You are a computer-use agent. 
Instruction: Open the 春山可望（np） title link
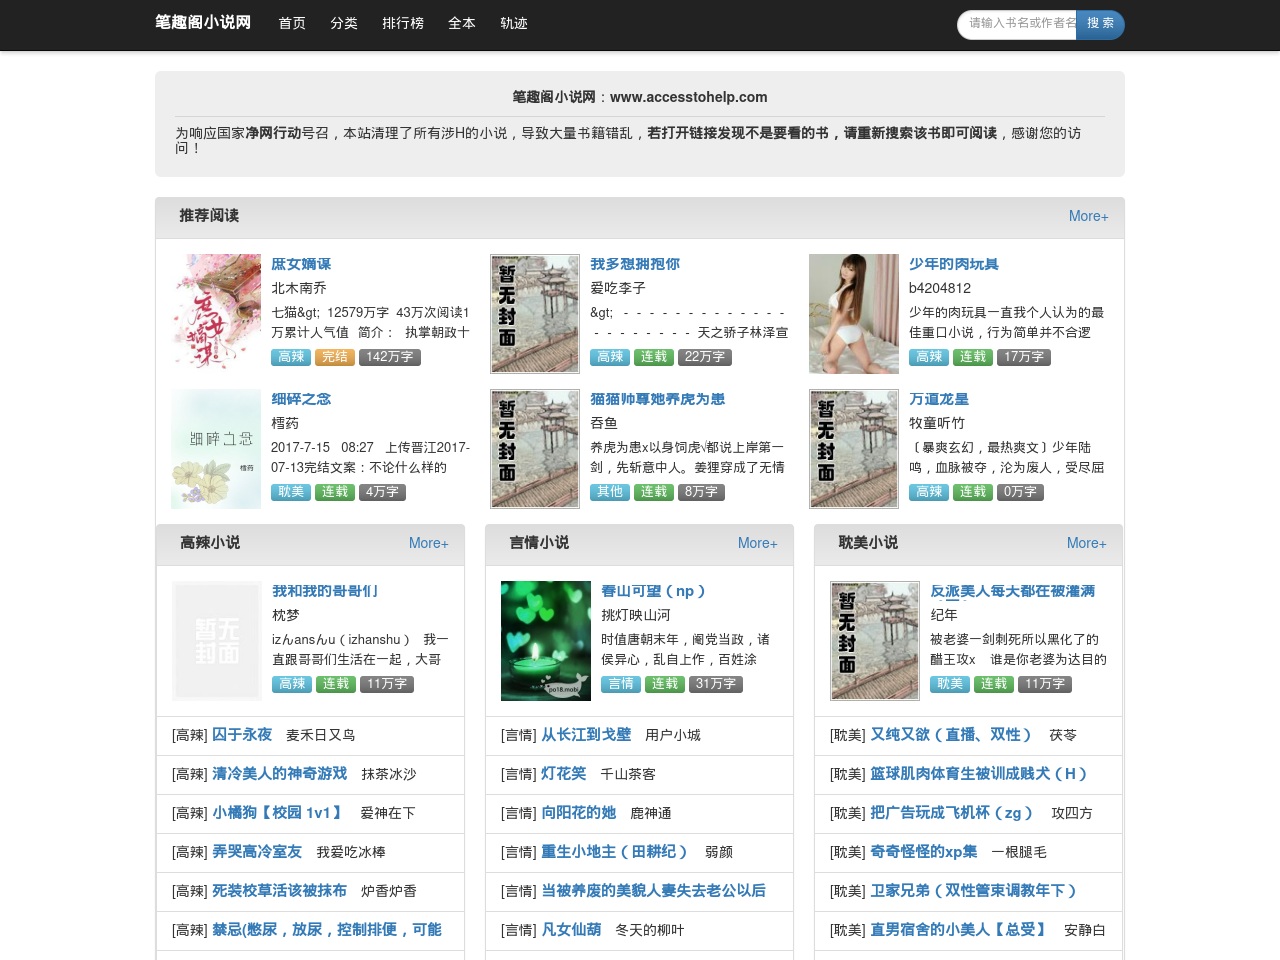(654, 591)
